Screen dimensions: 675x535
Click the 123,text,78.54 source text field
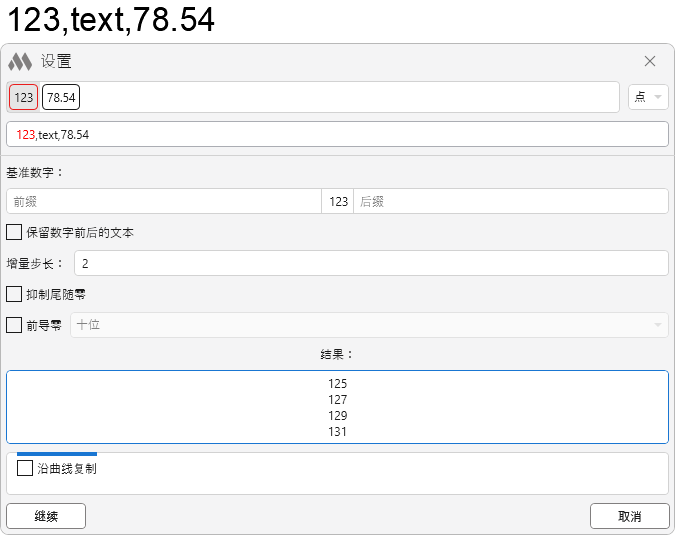(x=337, y=134)
